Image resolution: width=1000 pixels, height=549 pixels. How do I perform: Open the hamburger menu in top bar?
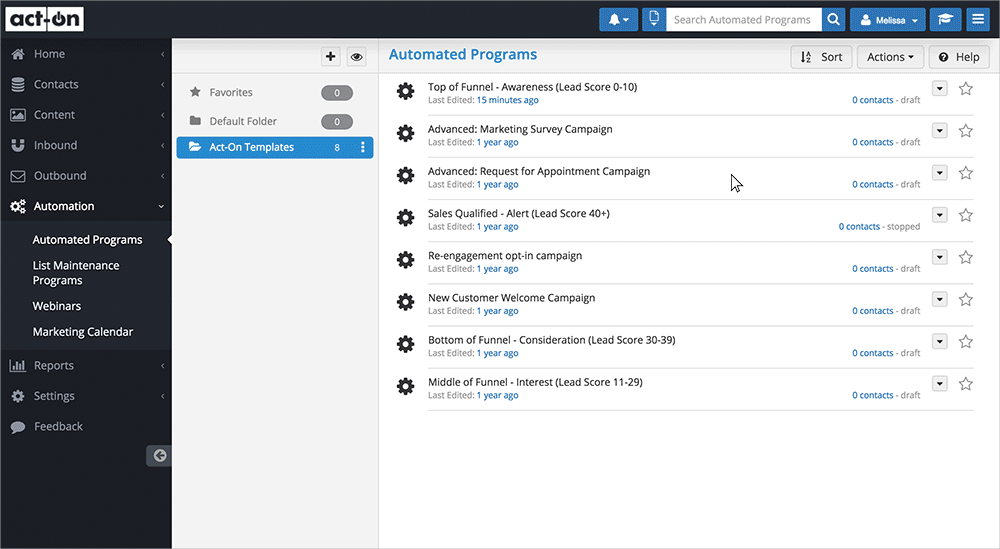coord(977,20)
